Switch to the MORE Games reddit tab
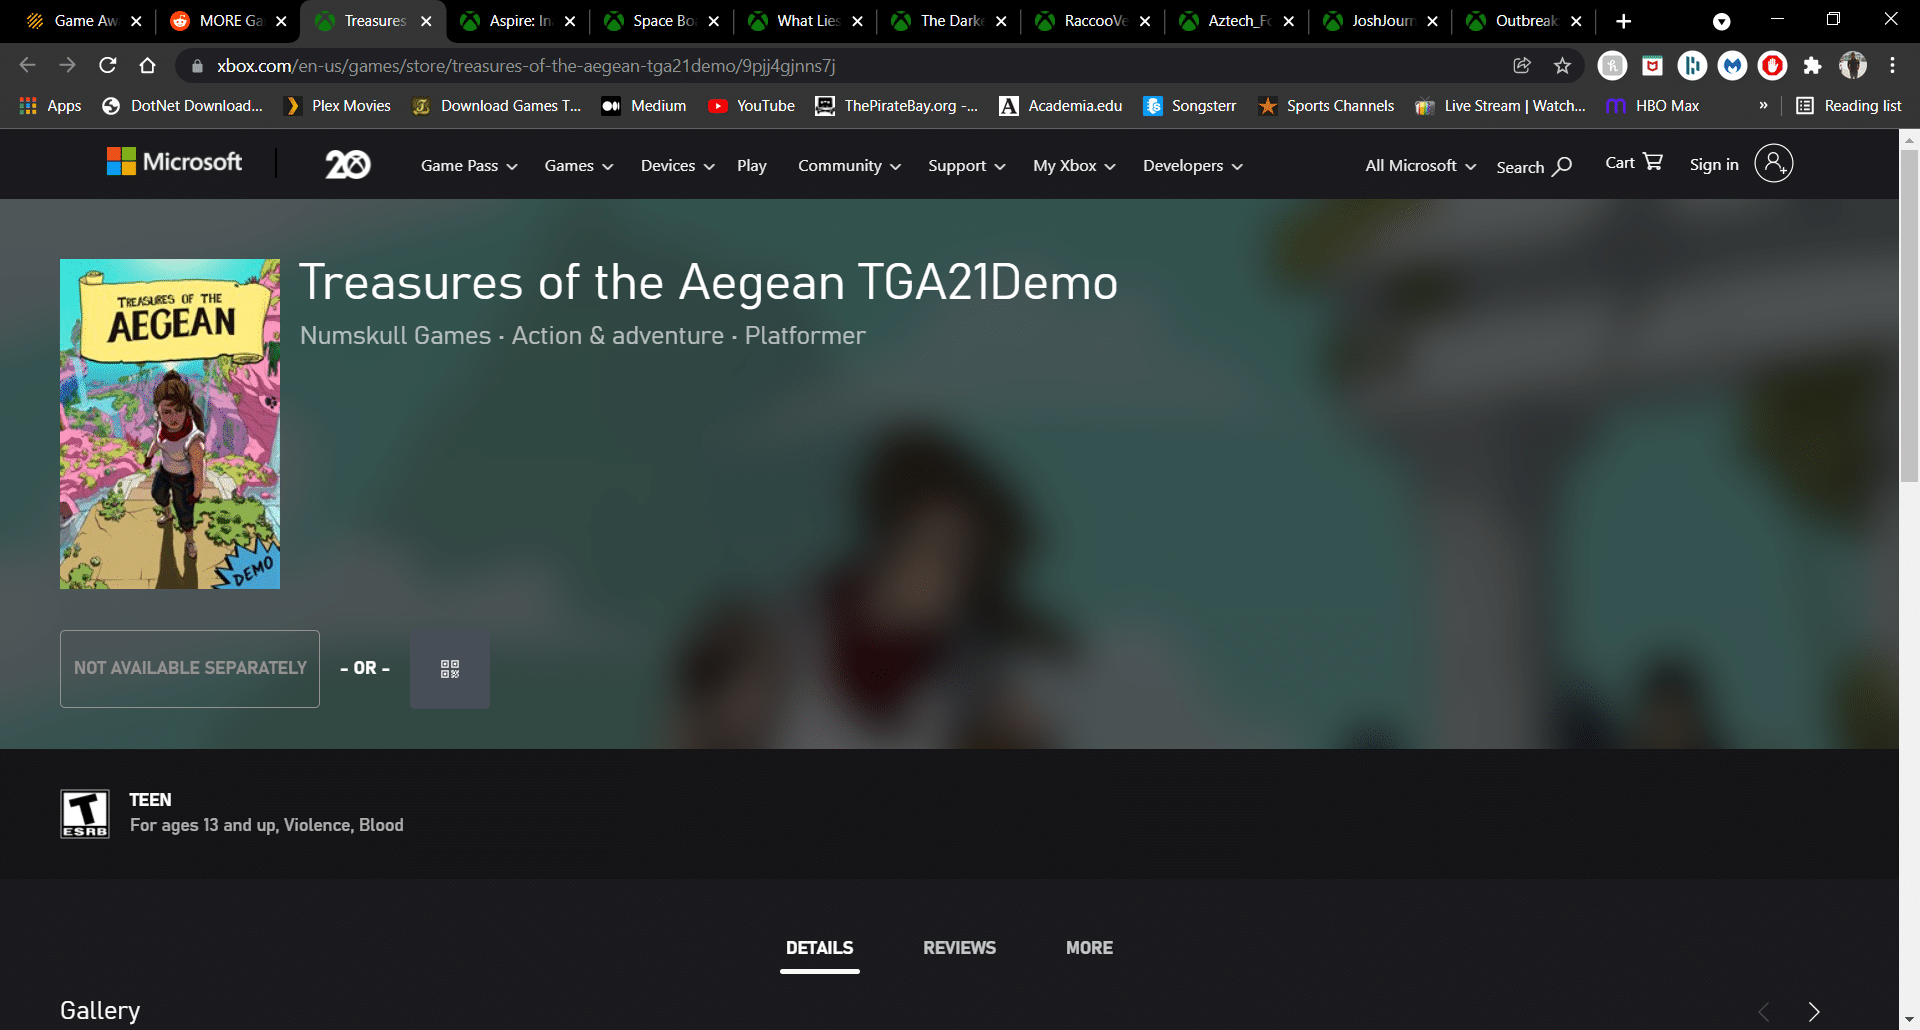This screenshot has height=1030, width=1920. tap(227, 21)
